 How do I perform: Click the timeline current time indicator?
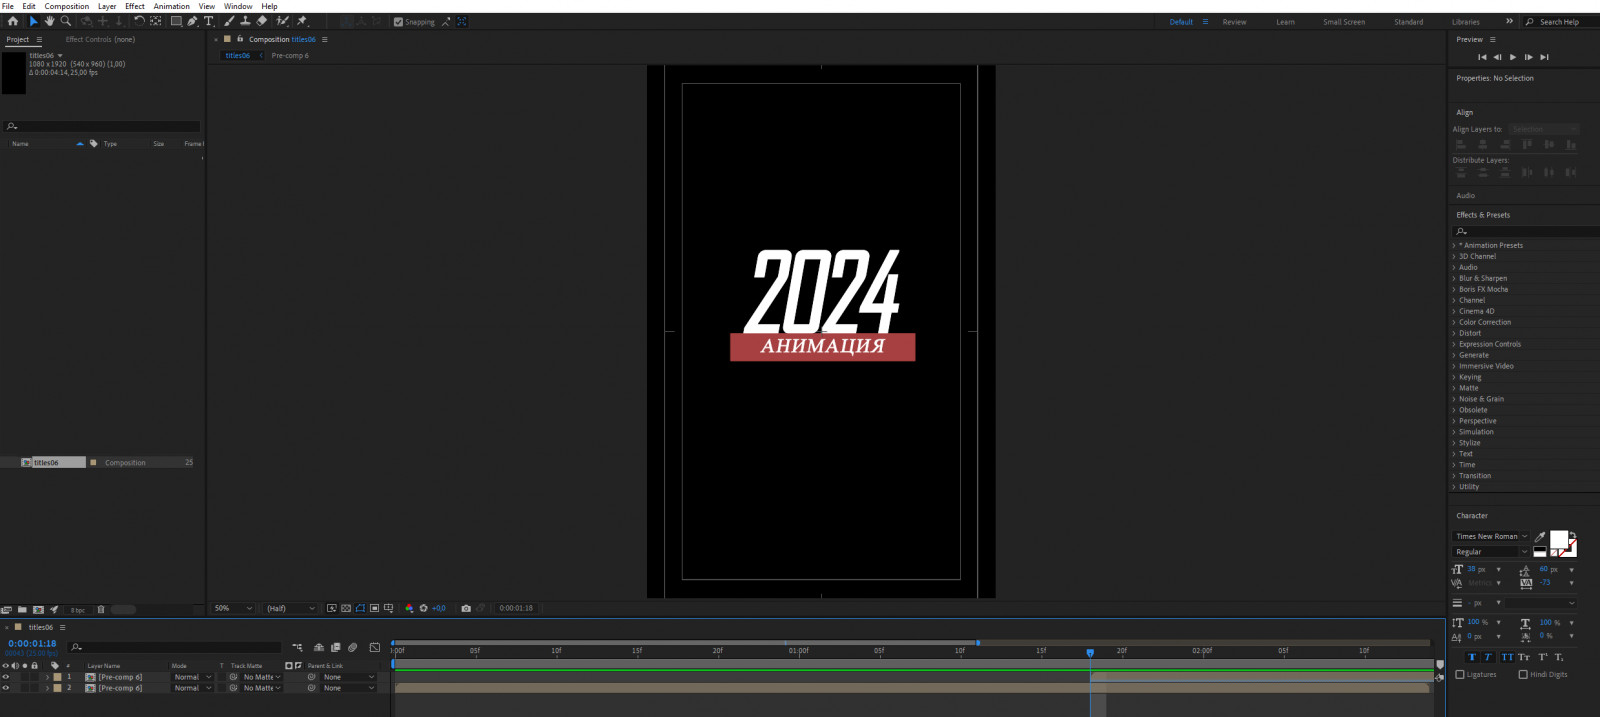tap(1090, 652)
